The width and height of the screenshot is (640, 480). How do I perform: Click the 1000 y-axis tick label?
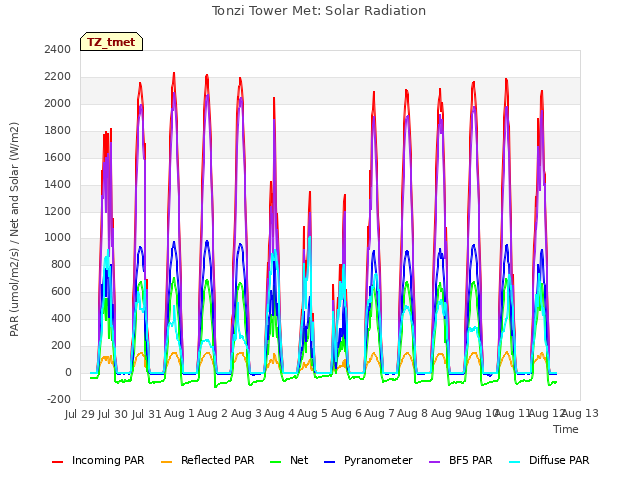point(58,238)
